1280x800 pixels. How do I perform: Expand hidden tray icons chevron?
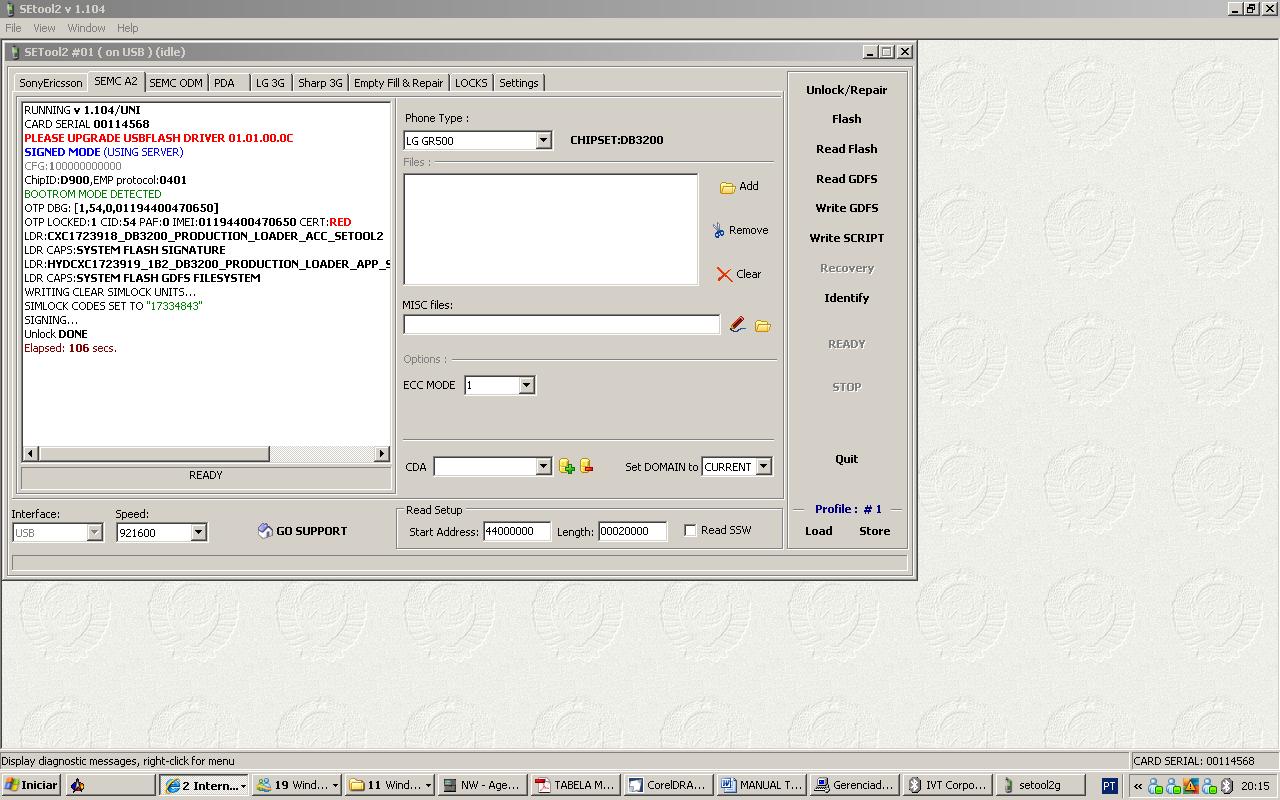pos(1137,786)
